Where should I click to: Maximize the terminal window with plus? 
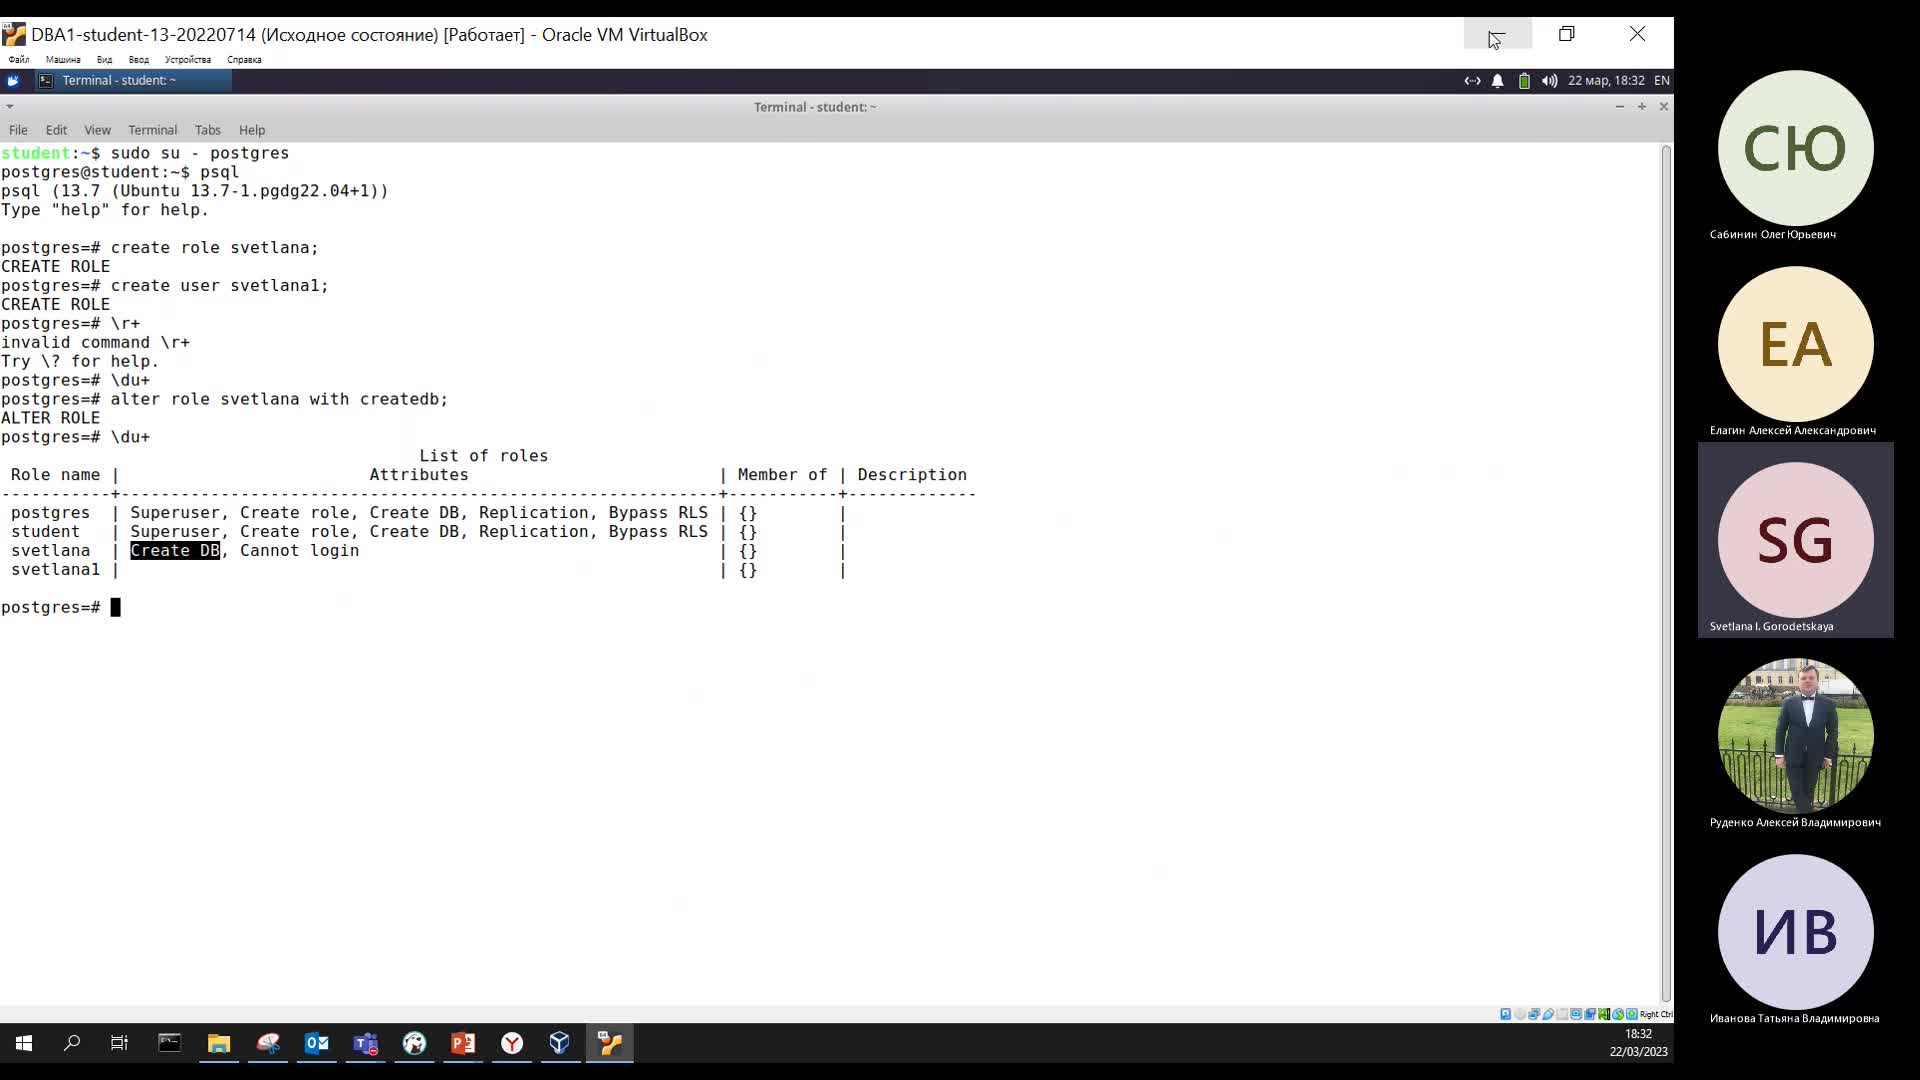[1642, 106]
